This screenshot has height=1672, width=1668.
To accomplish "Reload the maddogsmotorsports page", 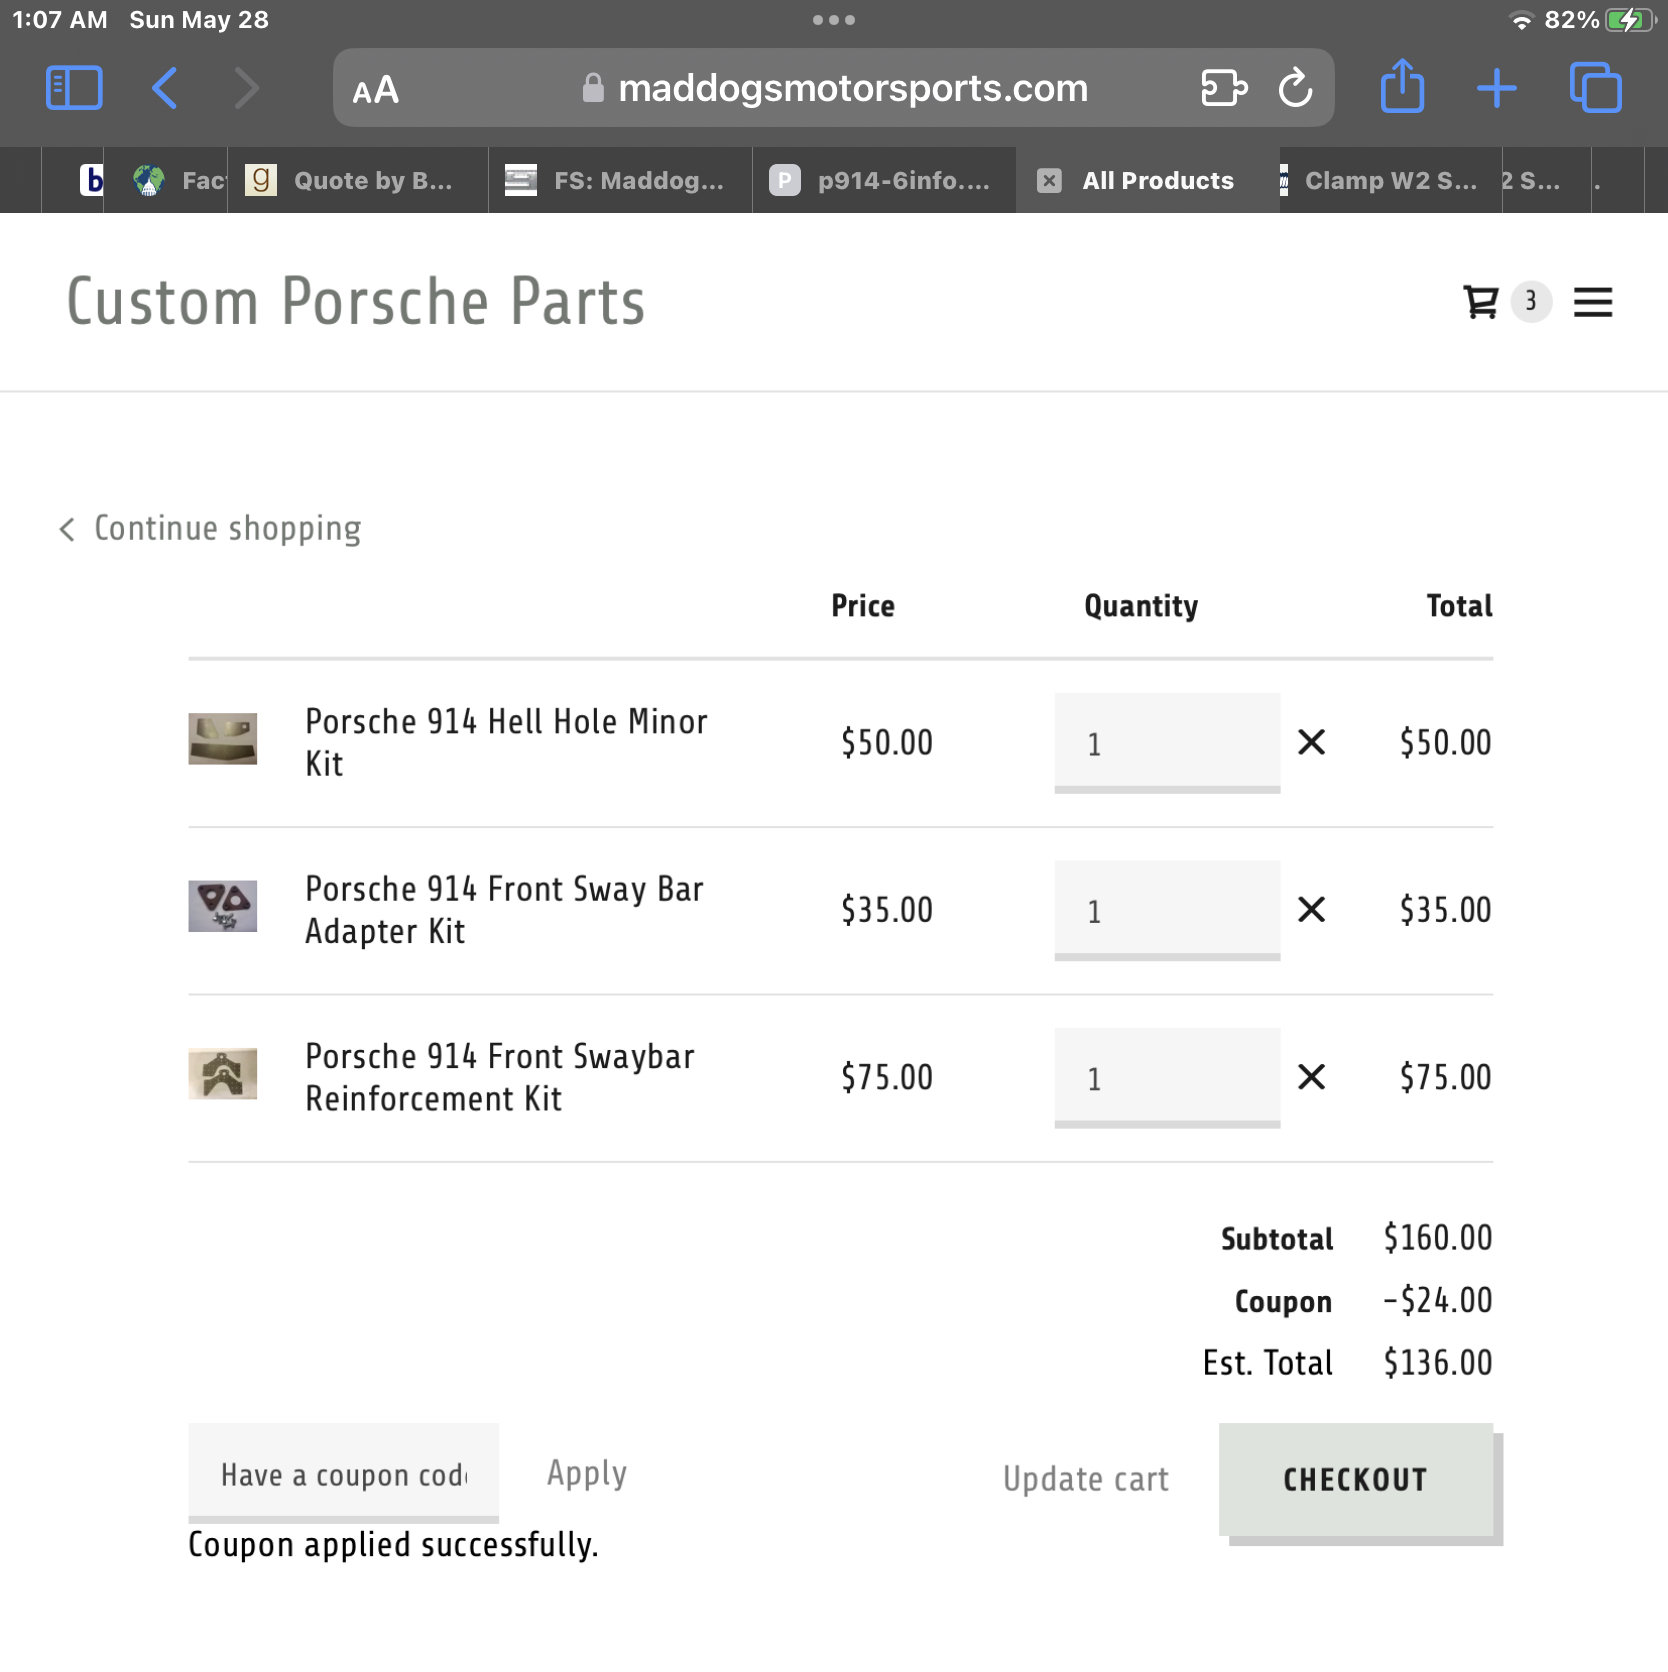I will 1295,88.
